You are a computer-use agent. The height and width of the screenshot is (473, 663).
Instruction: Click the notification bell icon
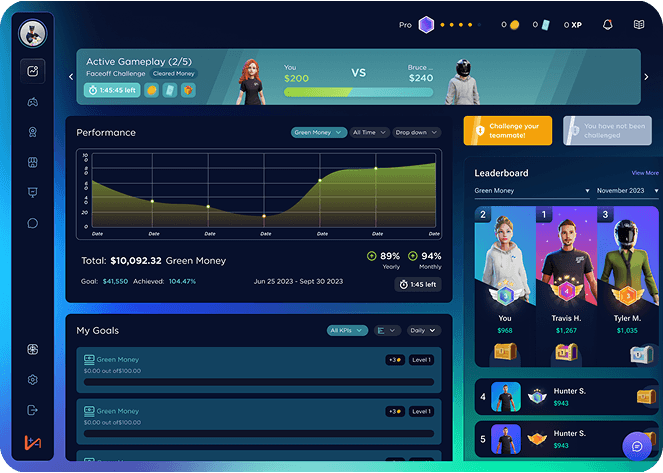click(x=607, y=25)
